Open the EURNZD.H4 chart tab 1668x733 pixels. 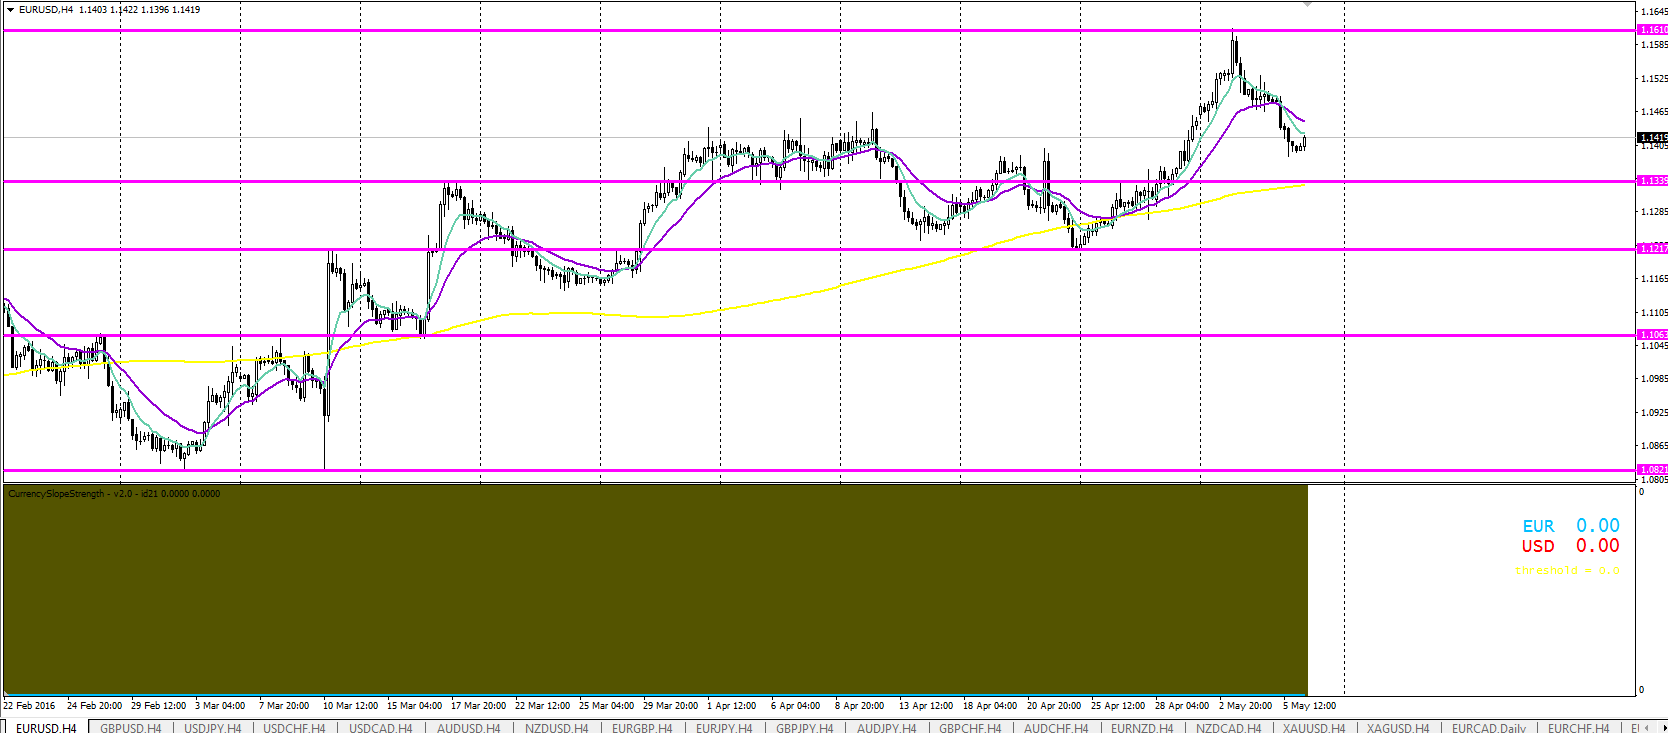[1142, 728]
